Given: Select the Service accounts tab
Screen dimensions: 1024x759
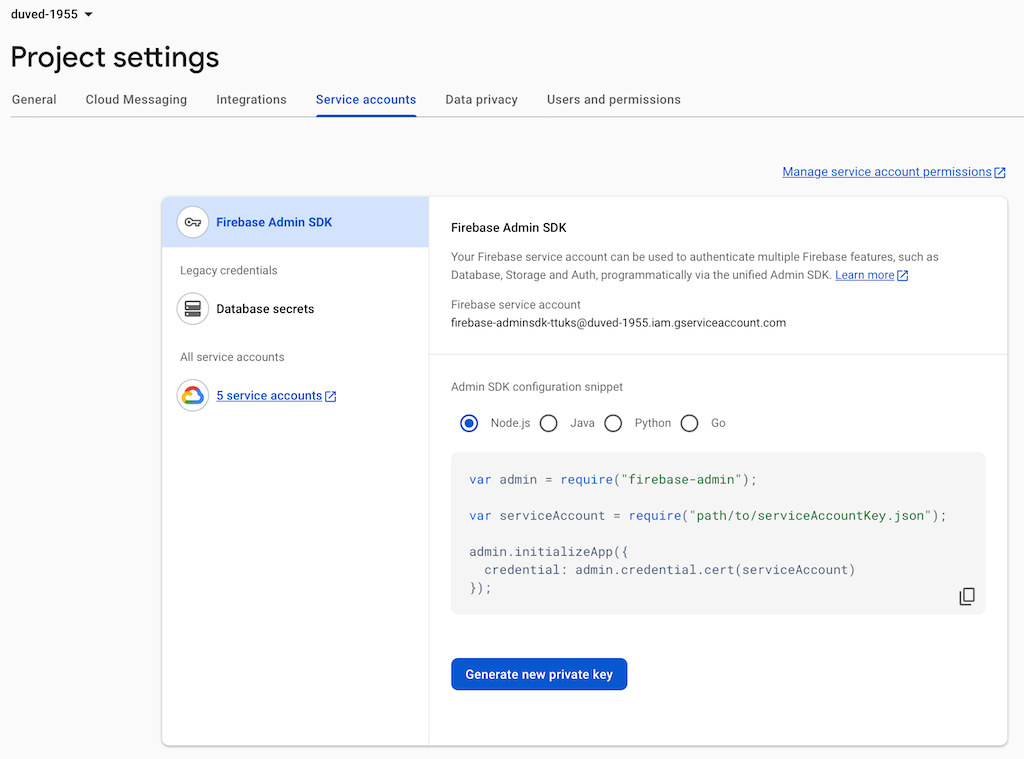Looking at the screenshot, I should coord(366,99).
